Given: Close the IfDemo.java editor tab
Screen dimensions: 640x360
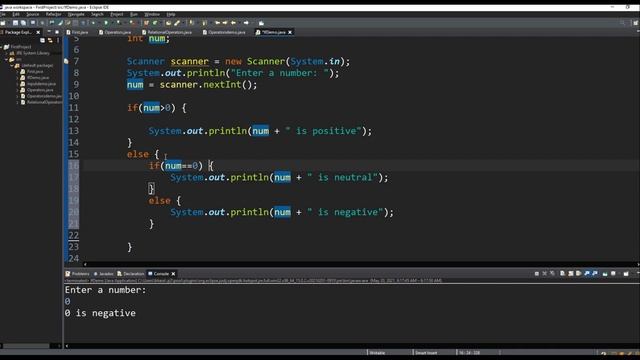Looking at the screenshot, I should [x=290, y=32].
